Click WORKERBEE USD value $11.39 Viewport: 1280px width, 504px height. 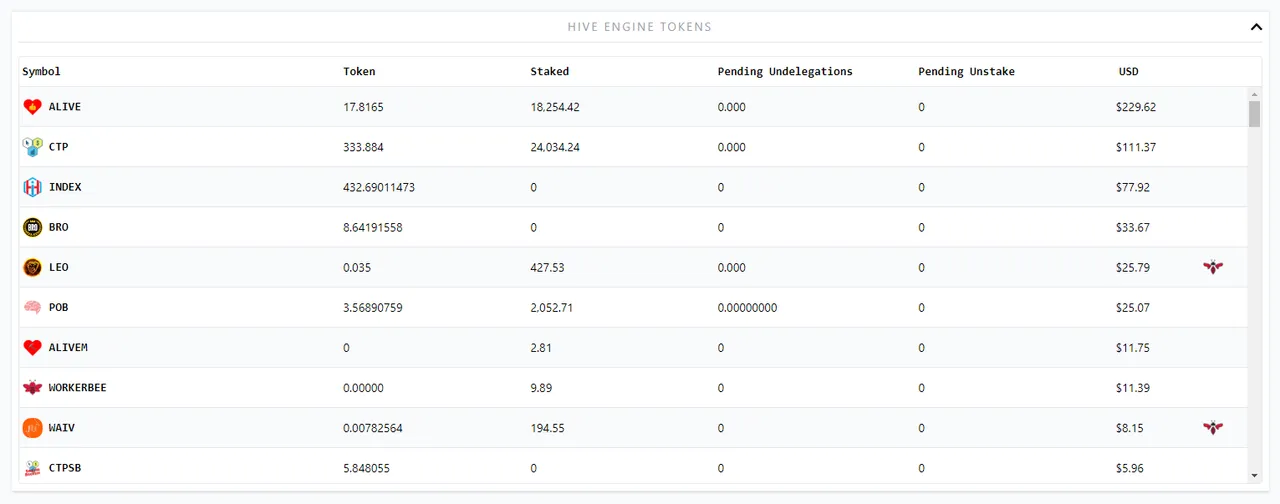(x=1133, y=387)
